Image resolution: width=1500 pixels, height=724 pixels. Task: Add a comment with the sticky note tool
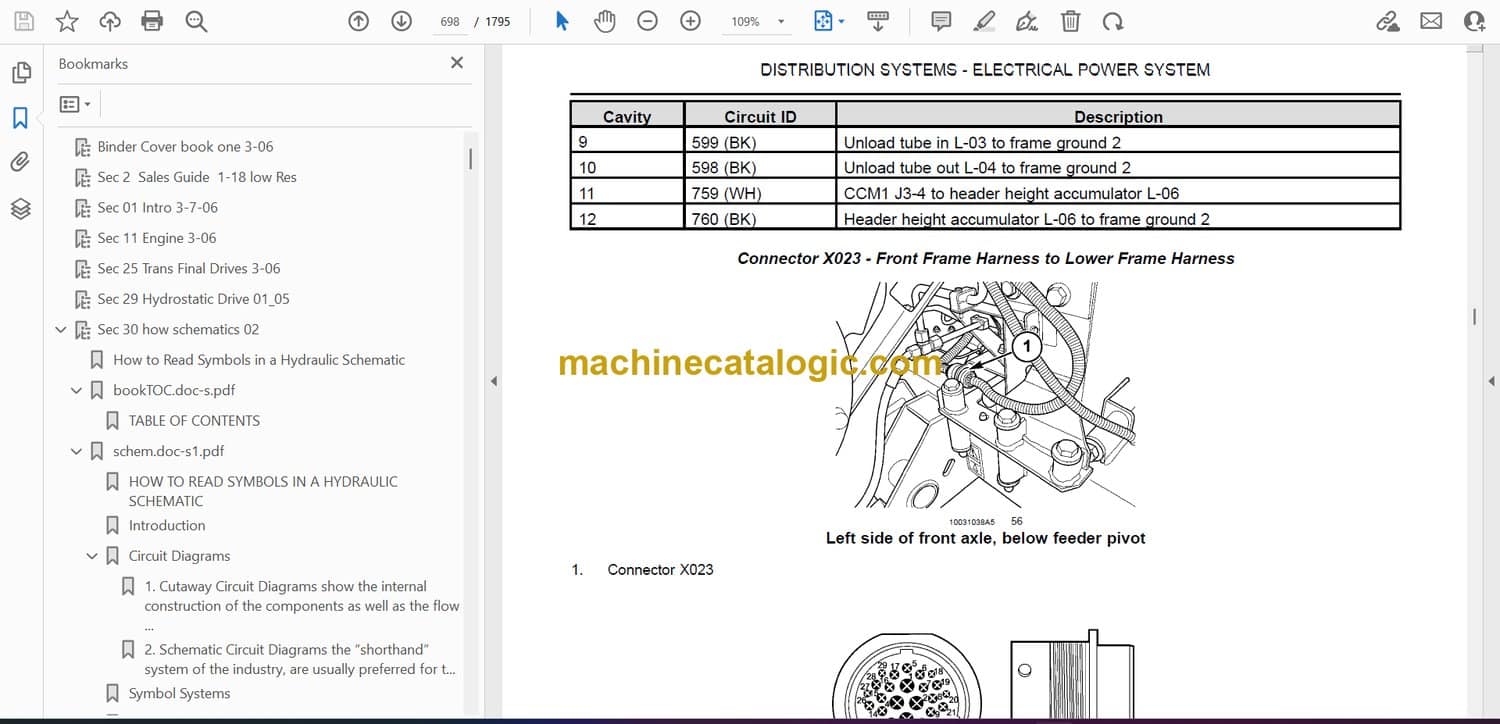[x=940, y=21]
